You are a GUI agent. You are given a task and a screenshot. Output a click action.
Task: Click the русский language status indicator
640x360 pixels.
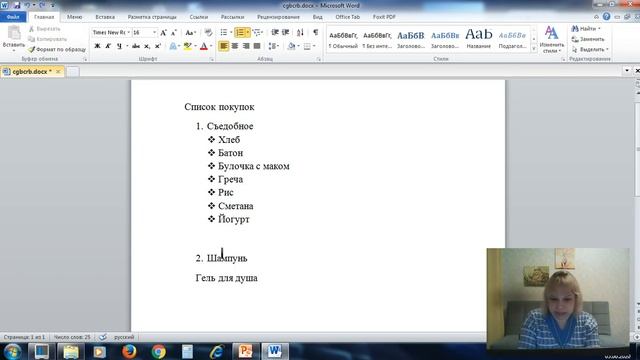click(124, 337)
